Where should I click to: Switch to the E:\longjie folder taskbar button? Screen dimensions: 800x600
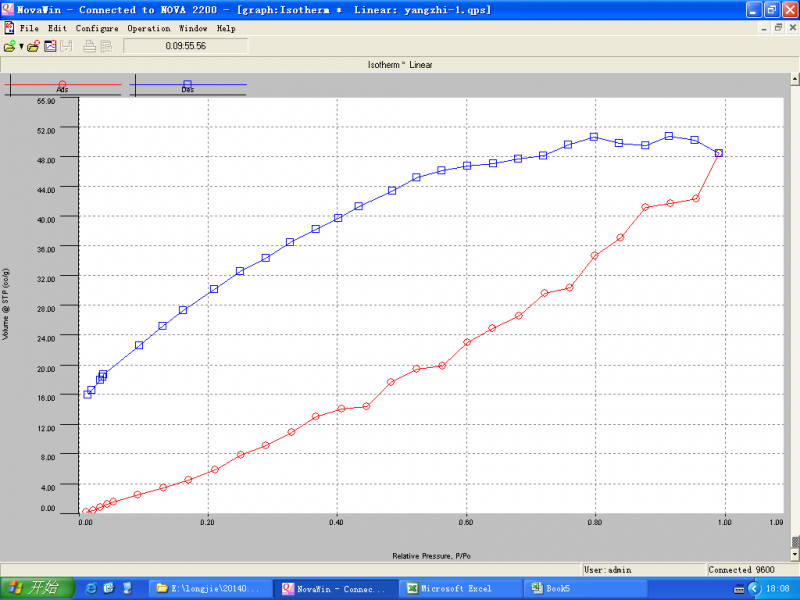tap(210, 589)
